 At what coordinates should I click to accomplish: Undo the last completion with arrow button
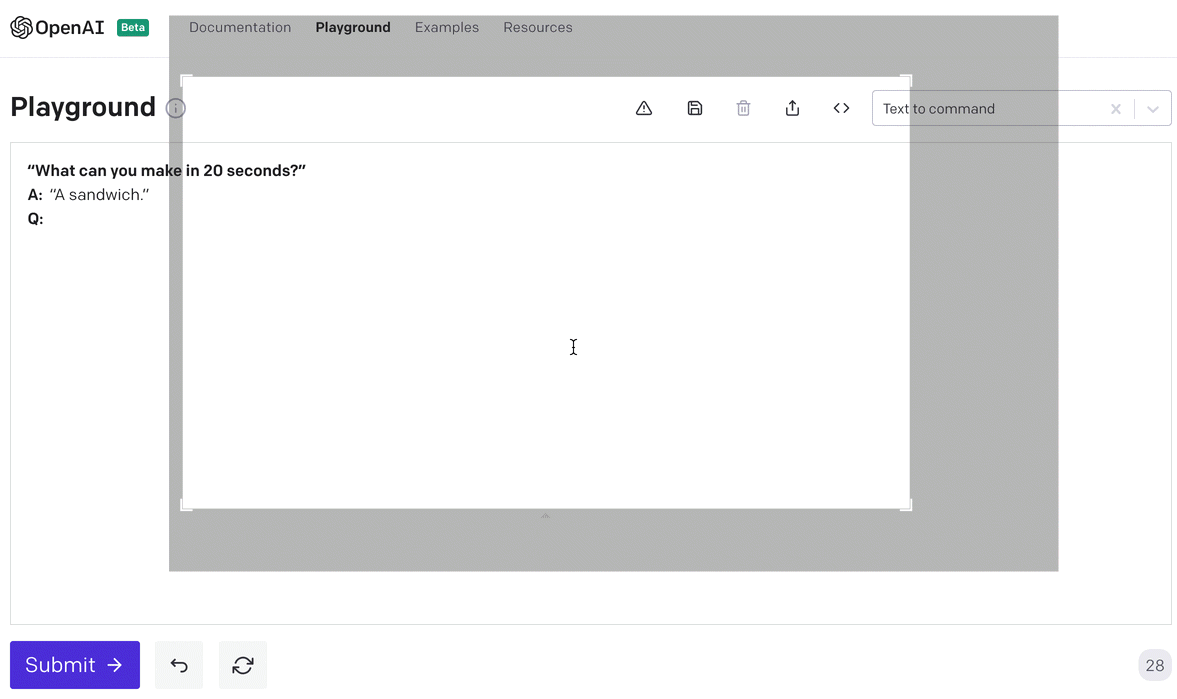click(x=179, y=665)
